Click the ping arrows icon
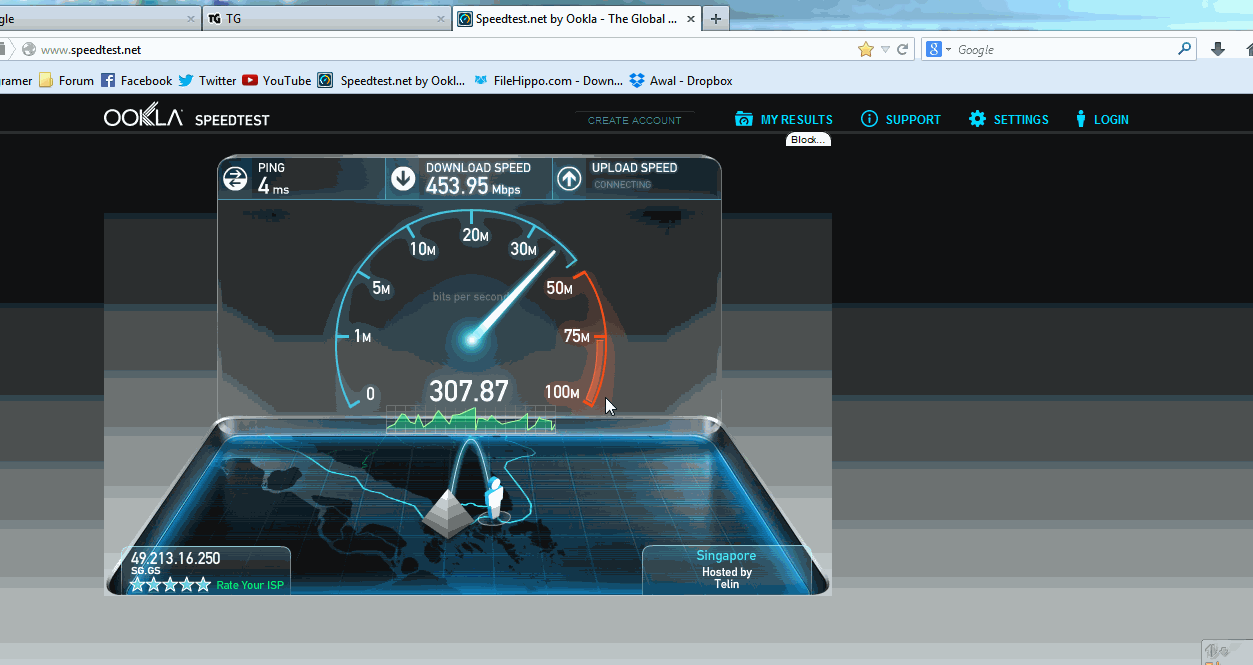The height and width of the screenshot is (665, 1253). pyautogui.click(x=235, y=179)
